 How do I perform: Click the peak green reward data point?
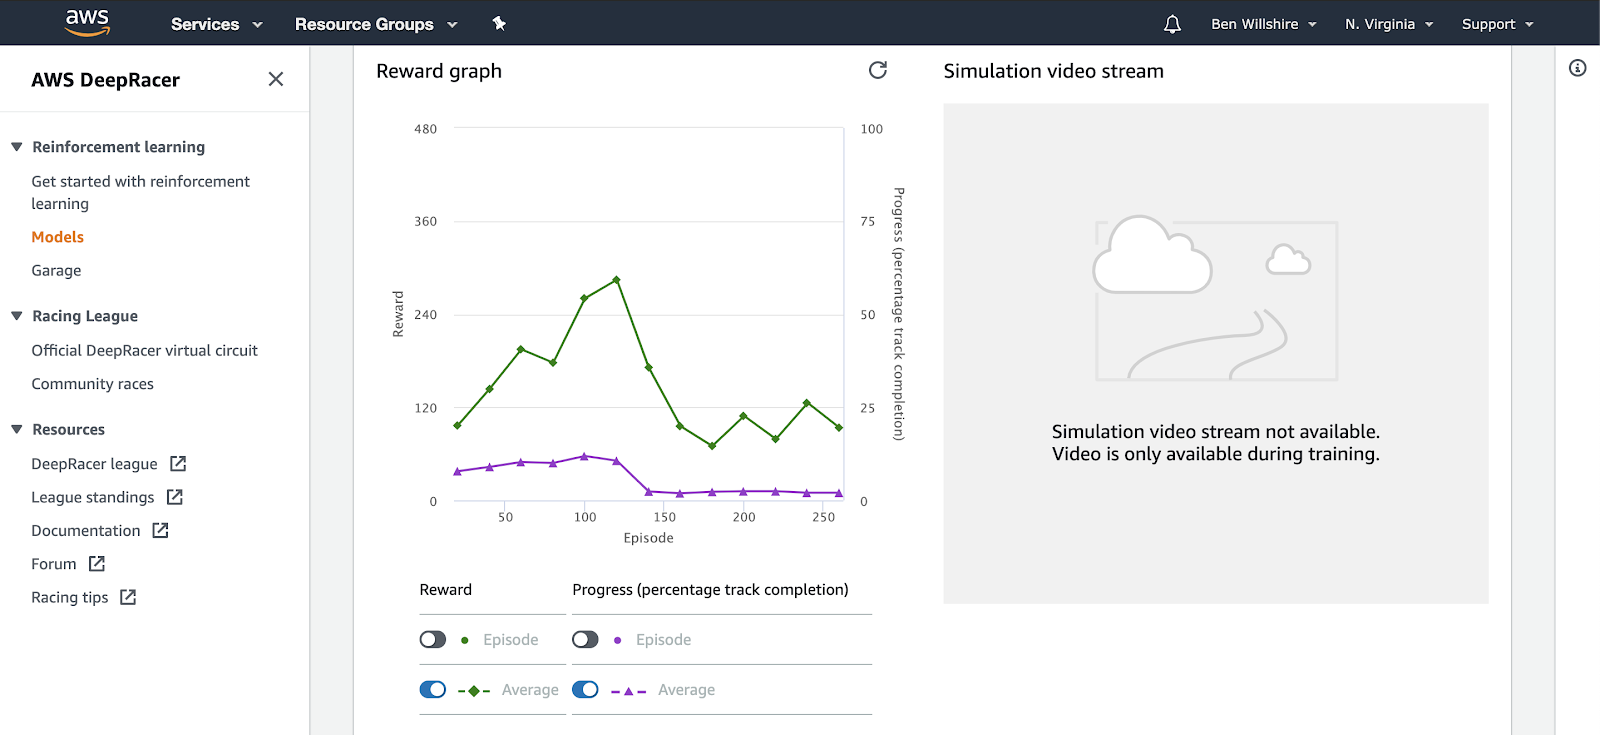[x=616, y=280]
